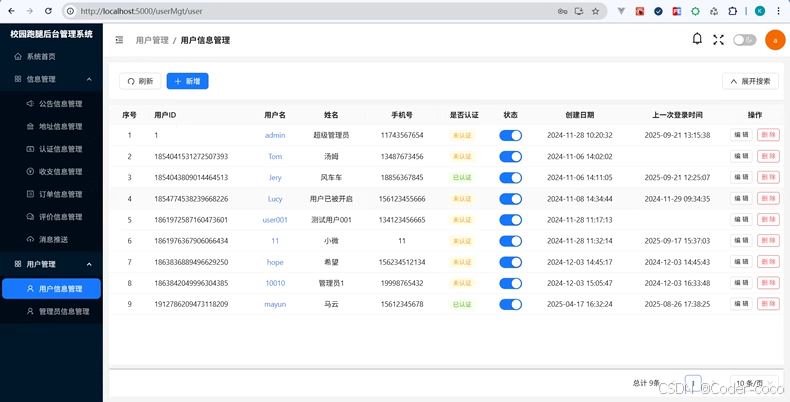Click the 创建日期 column header
The width and height of the screenshot is (790, 402).
click(579, 115)
